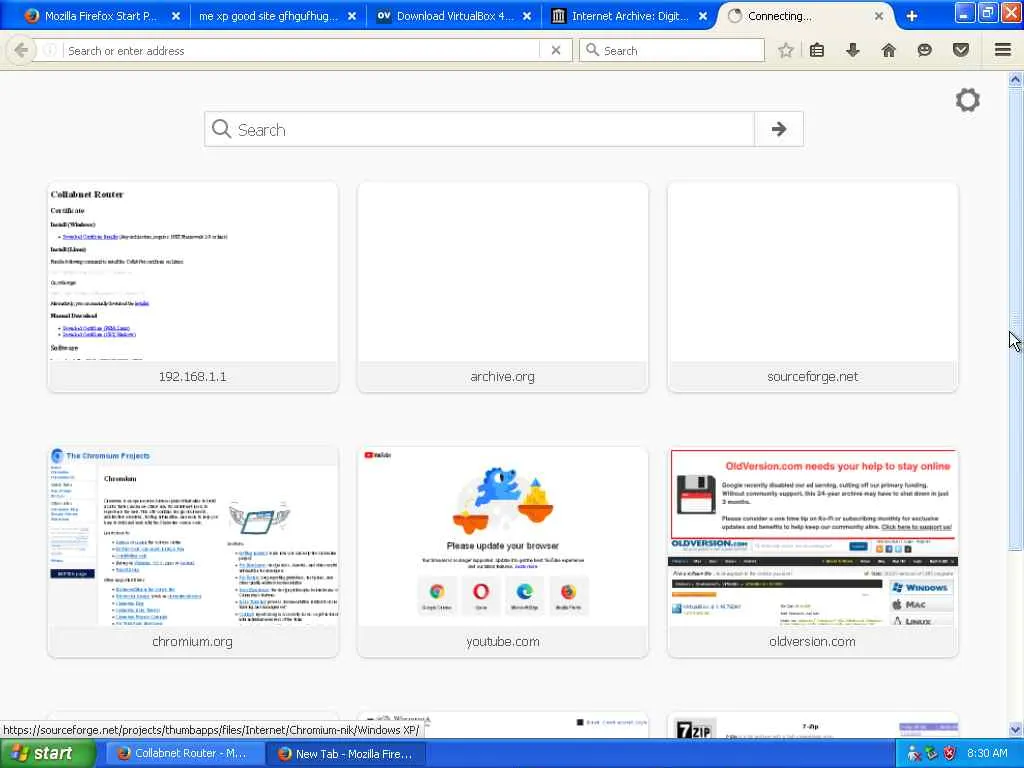Open the Firefox hamburger menu
This screenshot has width=1024, height=768.
point(1002,50)
